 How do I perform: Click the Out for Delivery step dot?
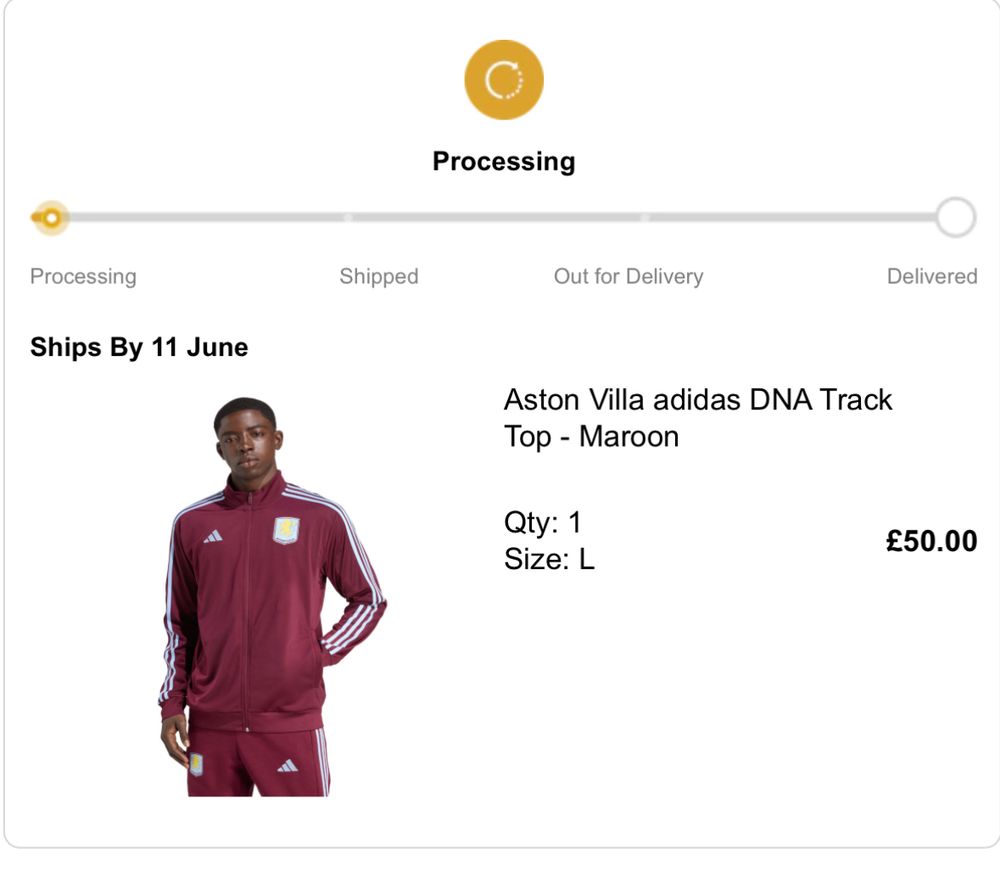click(645, 217)
